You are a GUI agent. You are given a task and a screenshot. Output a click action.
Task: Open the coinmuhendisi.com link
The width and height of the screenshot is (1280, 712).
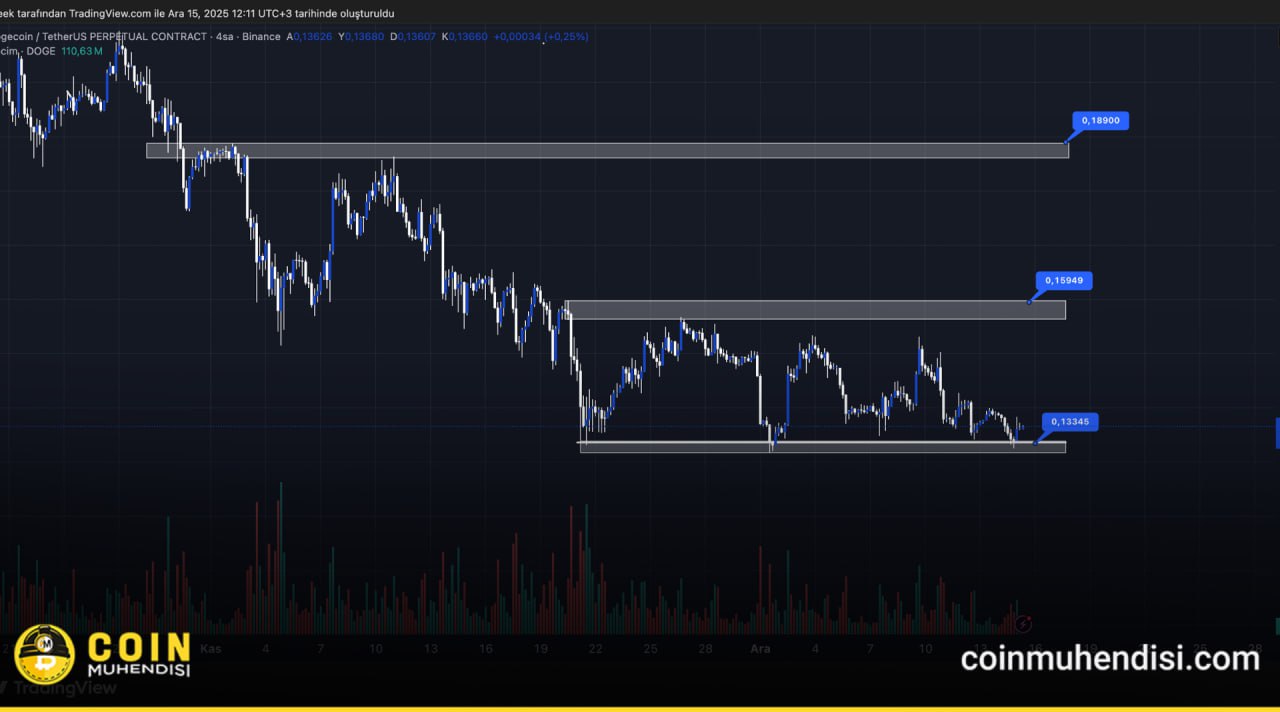pyautogui.click(x=1110, y=658)
